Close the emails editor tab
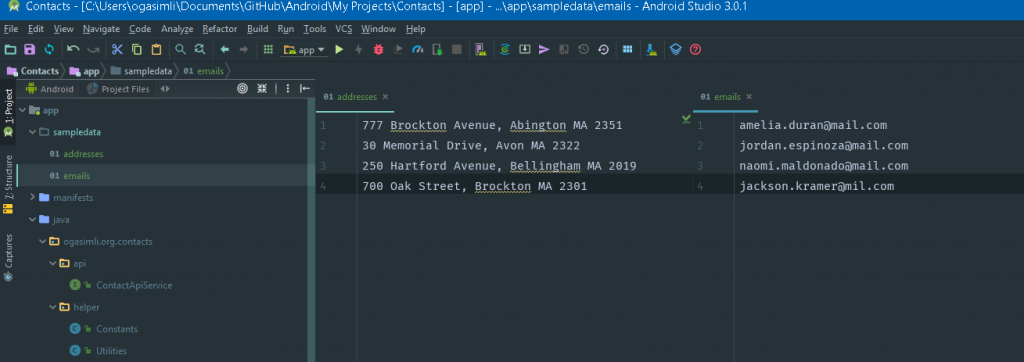This screenshot has height=362, width=1024. click(x=749, y=97)
